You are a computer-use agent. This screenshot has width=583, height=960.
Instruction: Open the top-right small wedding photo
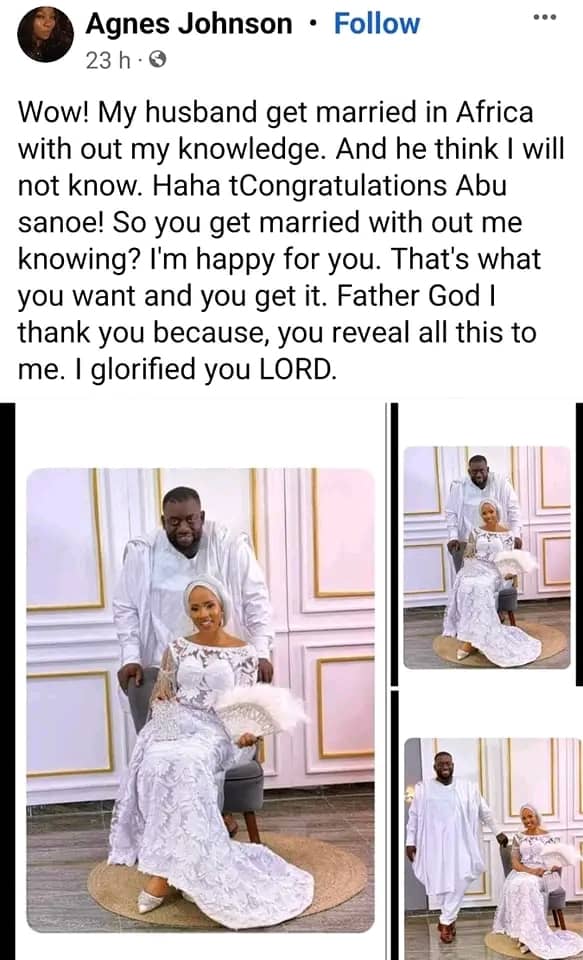click(x=487, y=557)
